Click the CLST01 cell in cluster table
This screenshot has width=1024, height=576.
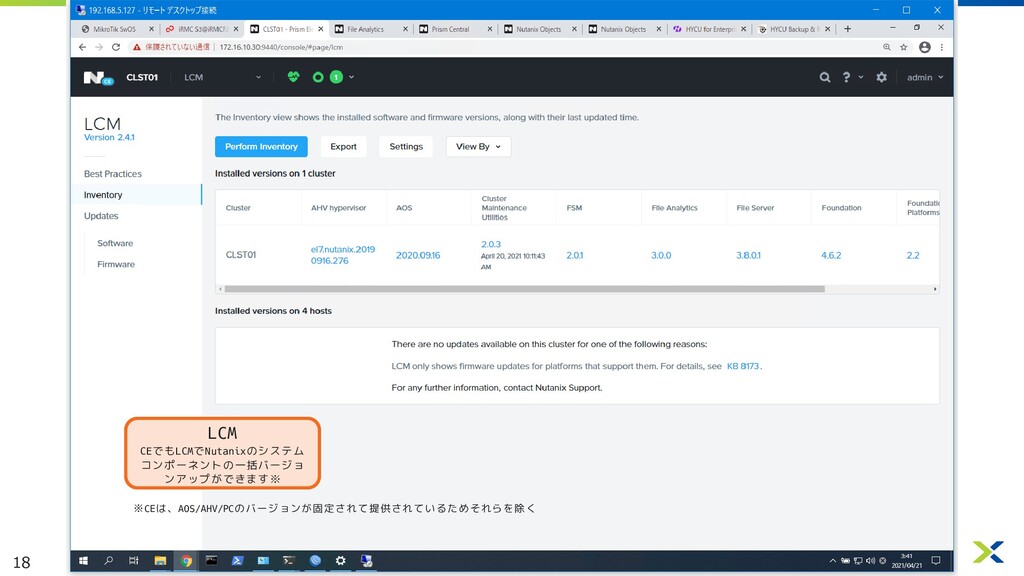(240, 255)
